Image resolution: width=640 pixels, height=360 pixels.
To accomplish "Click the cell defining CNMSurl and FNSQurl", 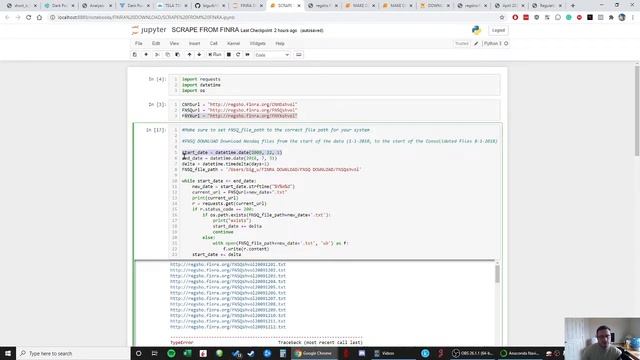I will coord(335,110).
